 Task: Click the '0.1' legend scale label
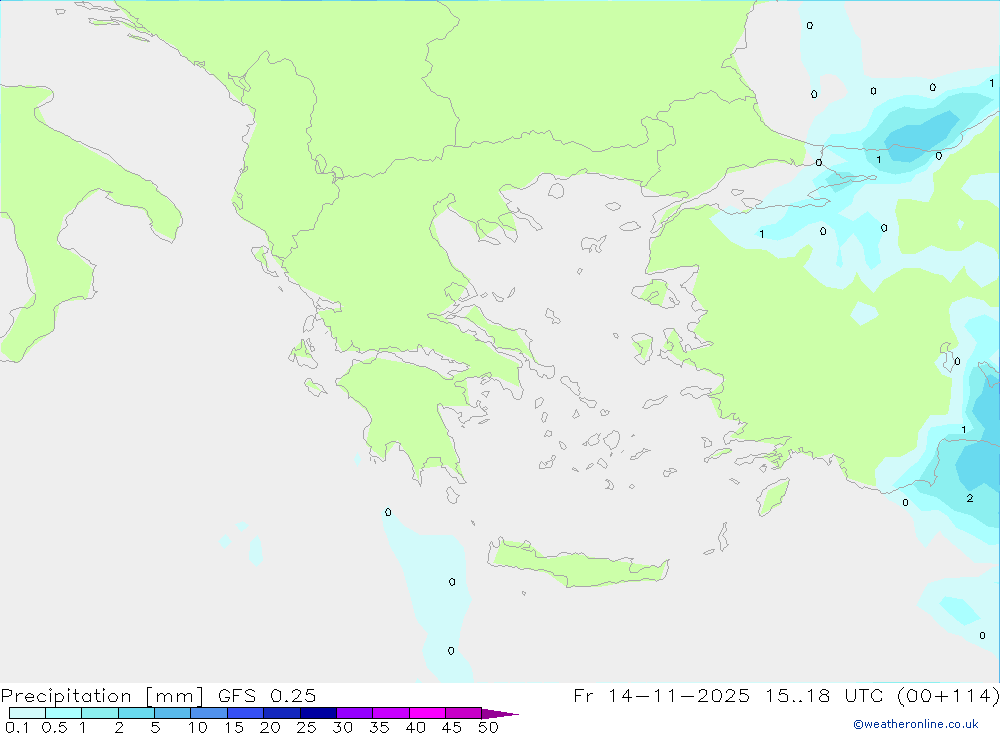(17, 727)
